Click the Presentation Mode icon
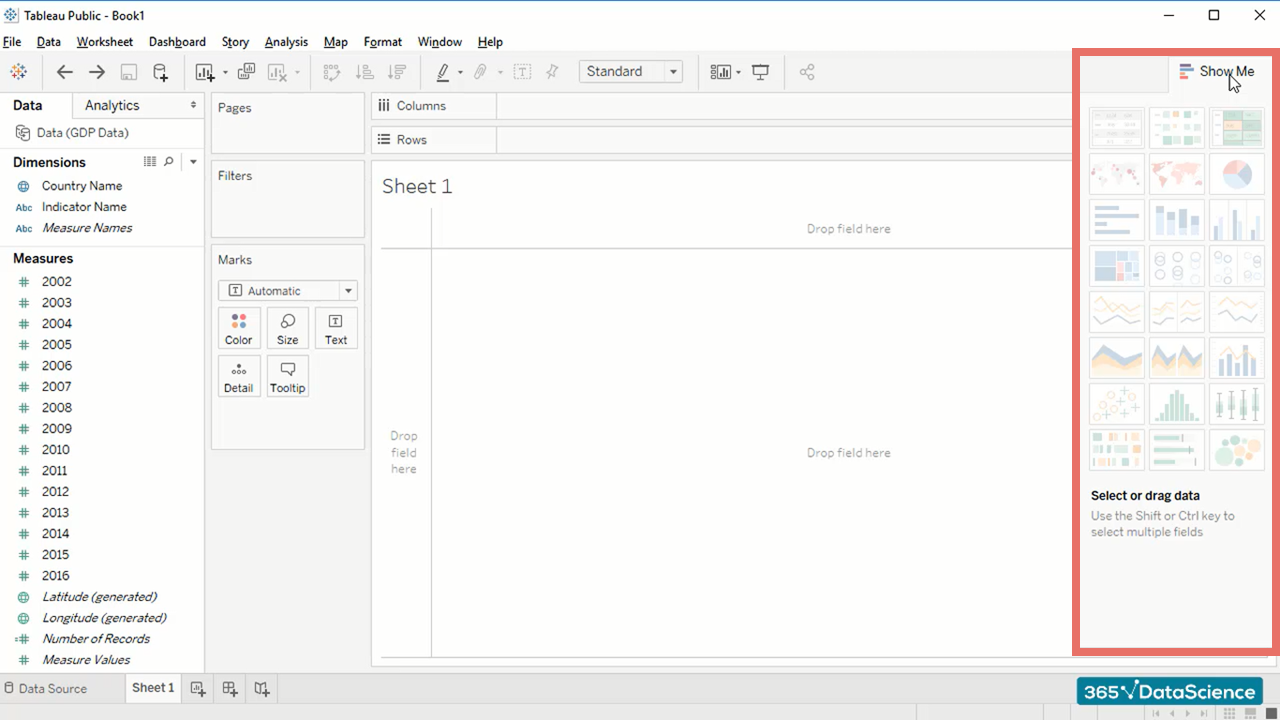Viewport: 1280px width, 720px height. 761,72
